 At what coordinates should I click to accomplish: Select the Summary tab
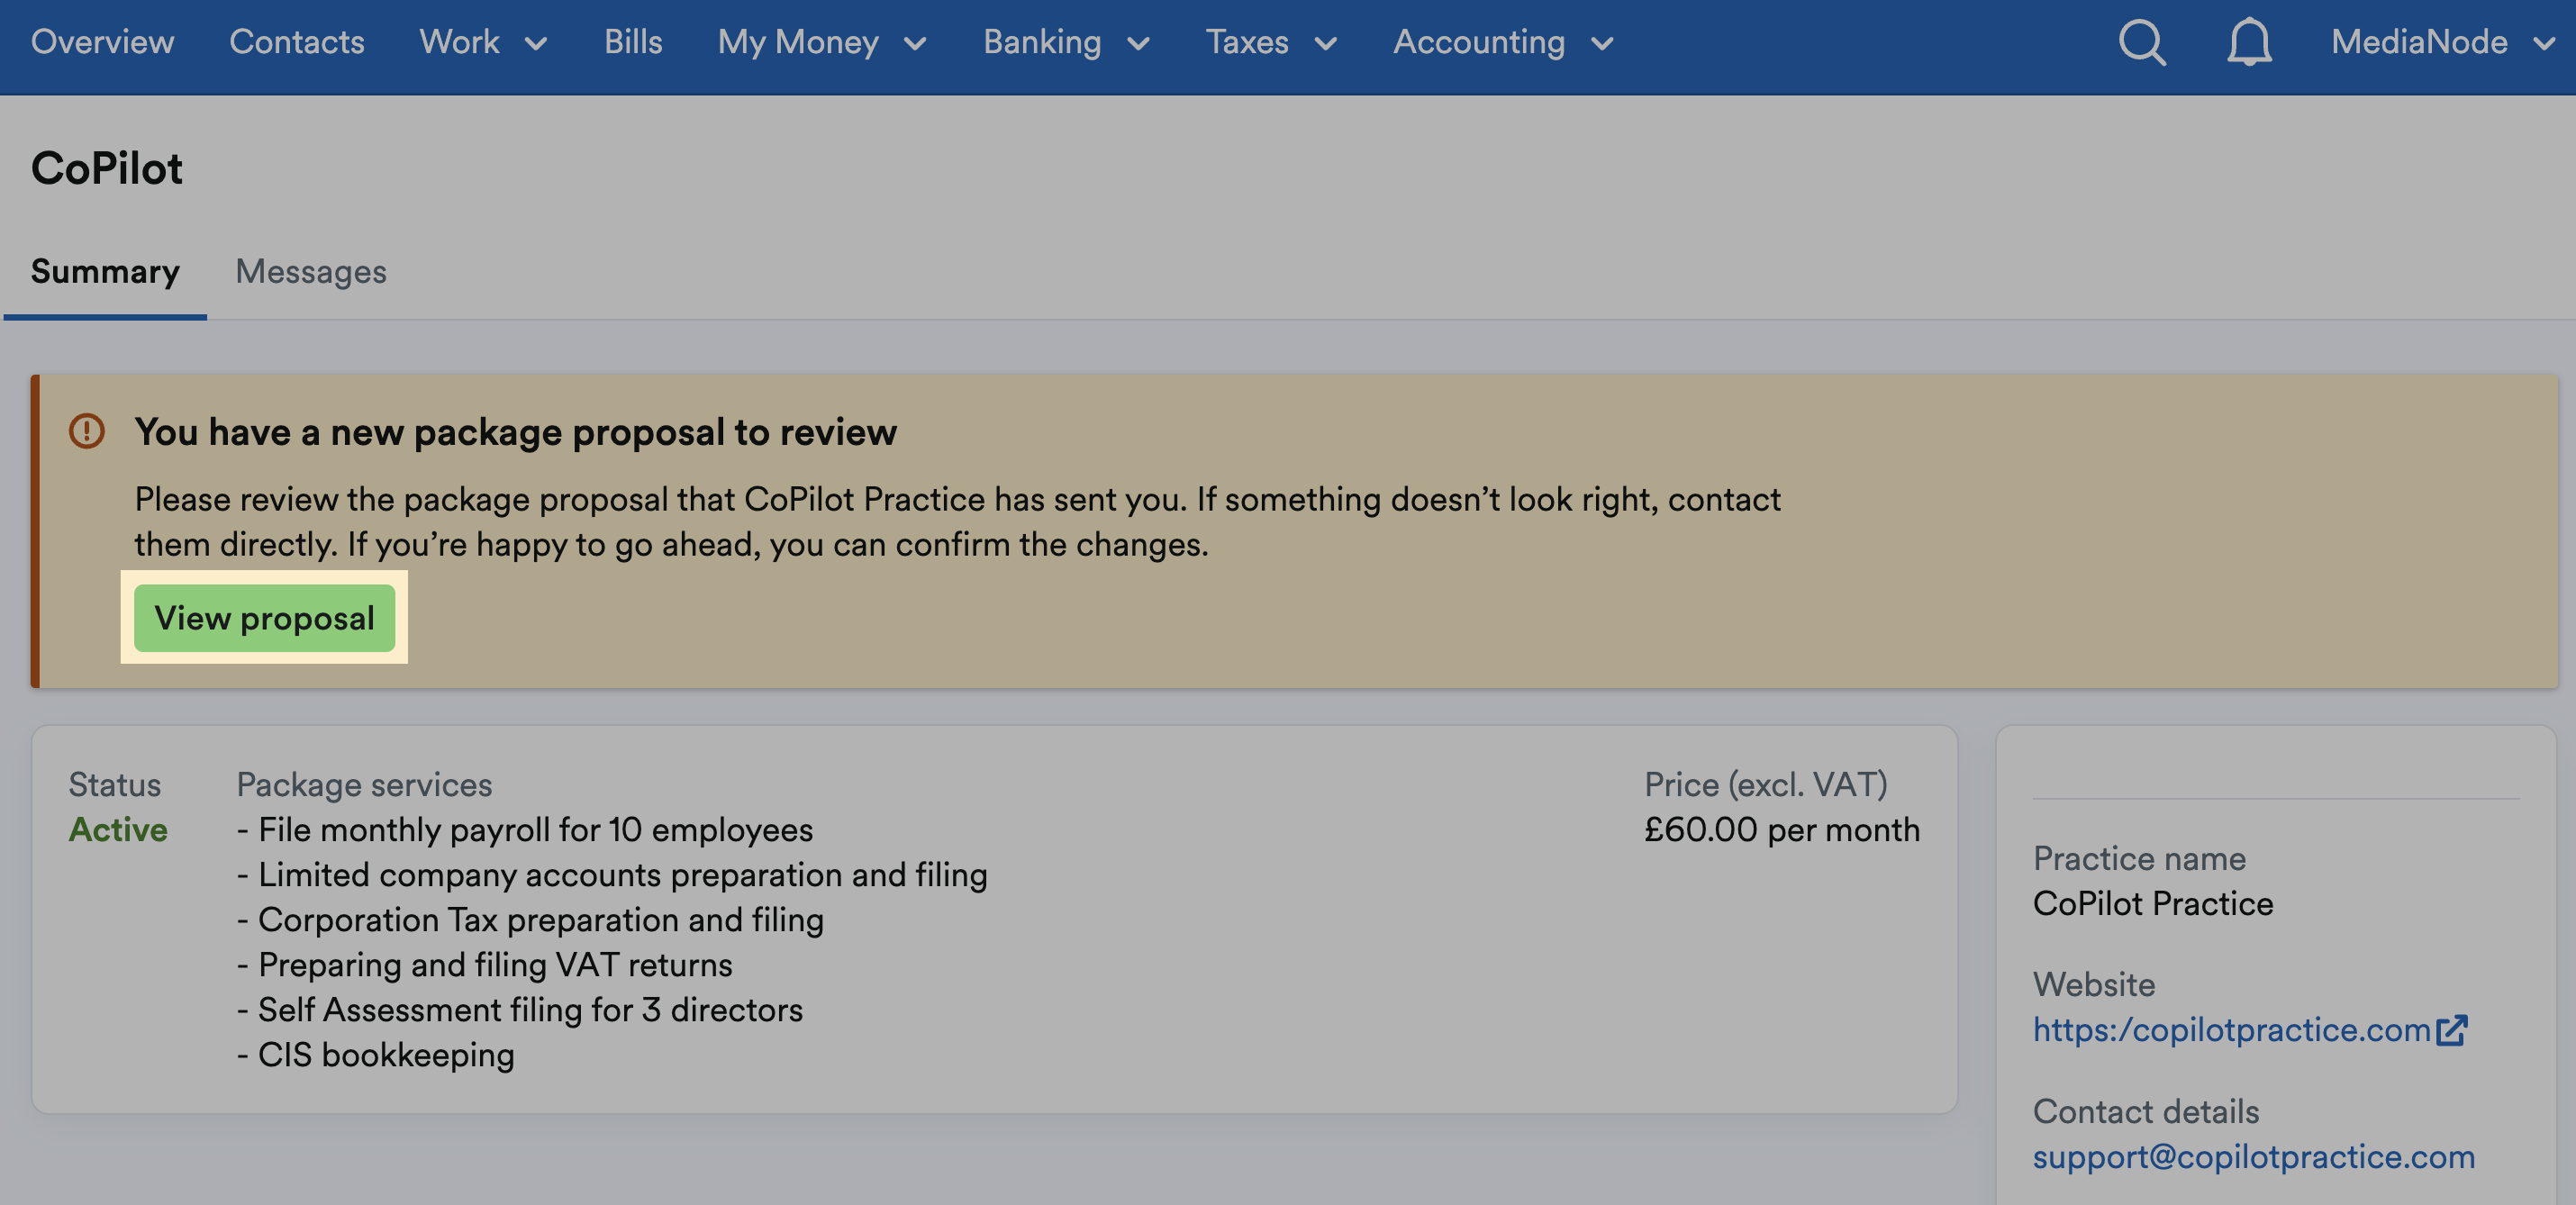(105, 271)
